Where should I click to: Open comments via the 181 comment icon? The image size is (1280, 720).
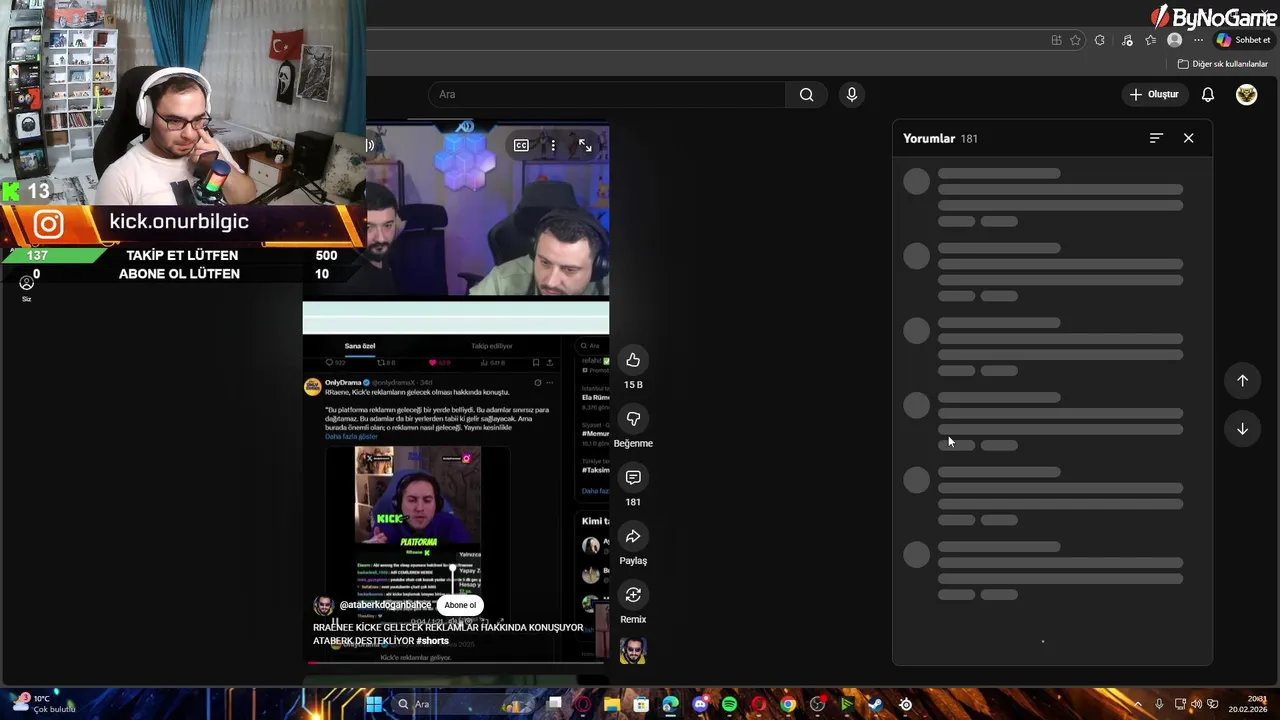coord(633,478)
